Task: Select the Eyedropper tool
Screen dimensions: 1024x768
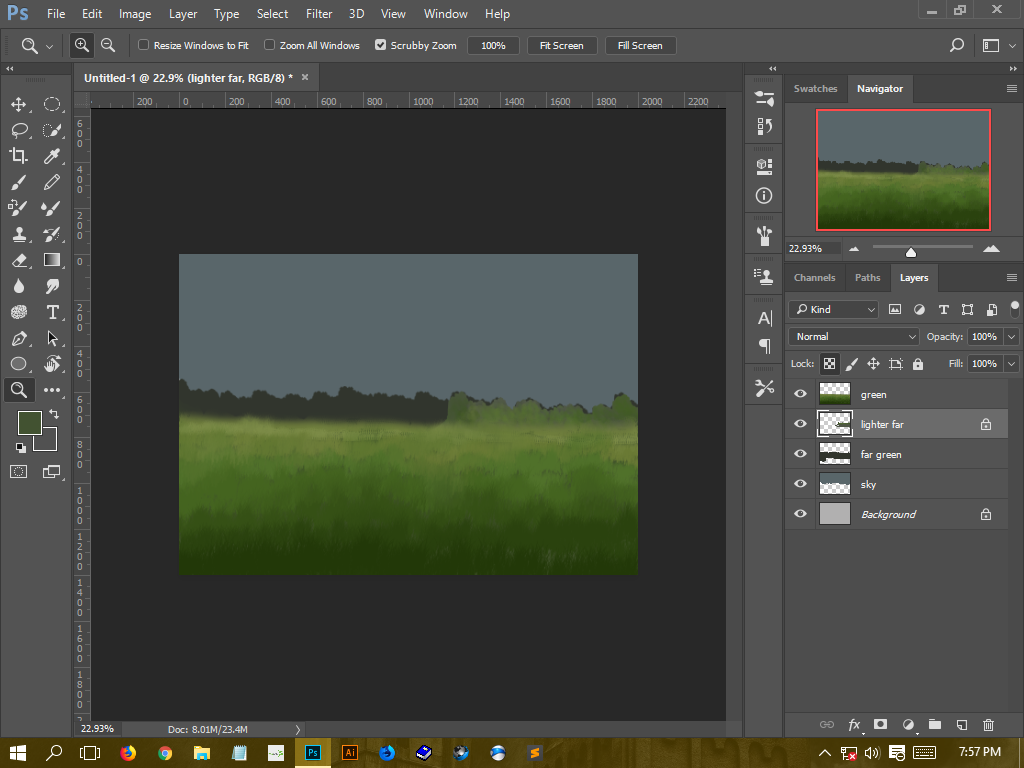Action: tap(52, 155)
